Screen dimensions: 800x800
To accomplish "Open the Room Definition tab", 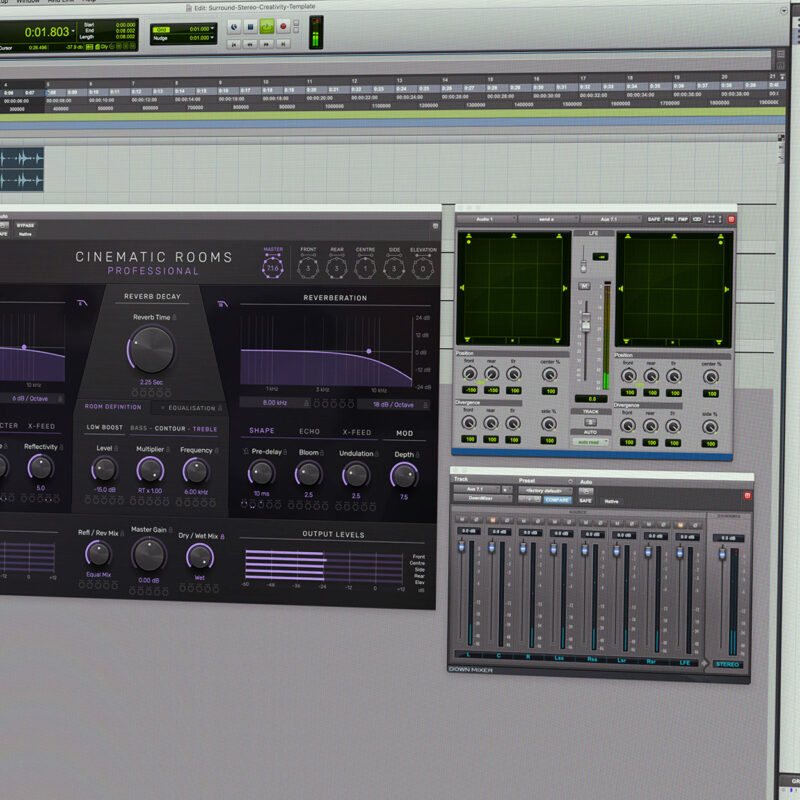I will [x=113, y=407].
